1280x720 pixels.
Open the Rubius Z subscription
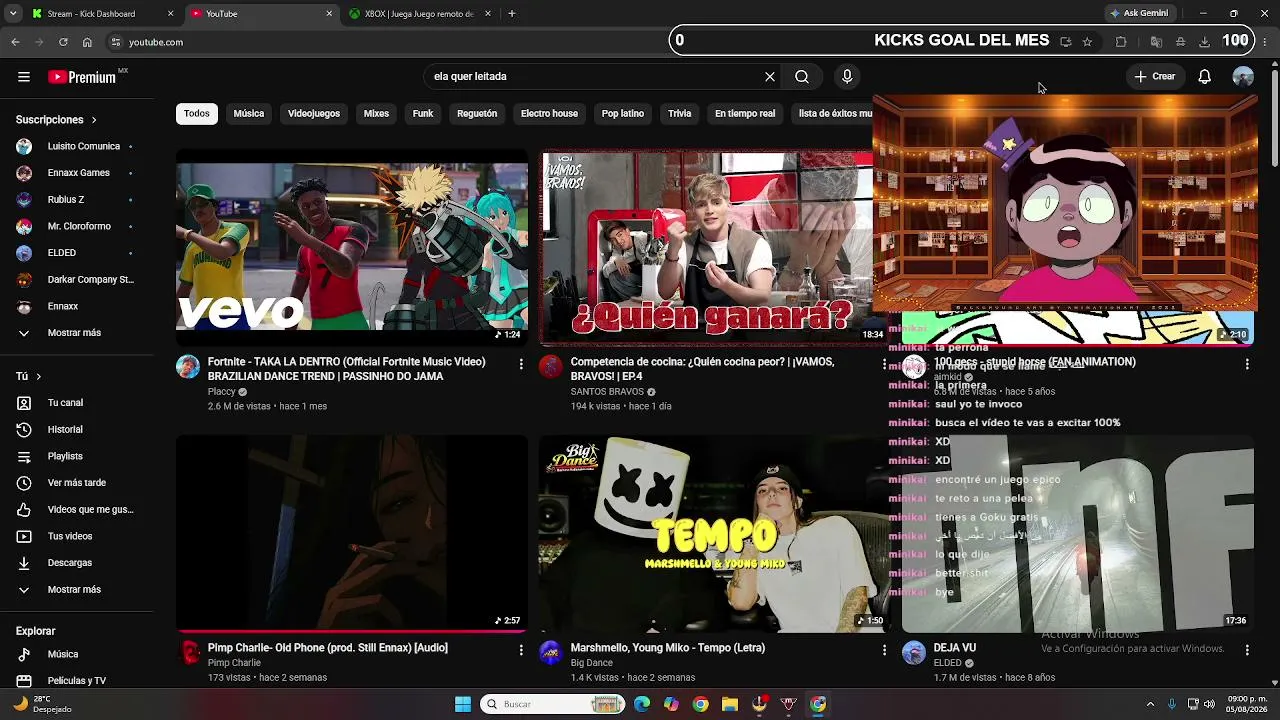coord(76,200)
